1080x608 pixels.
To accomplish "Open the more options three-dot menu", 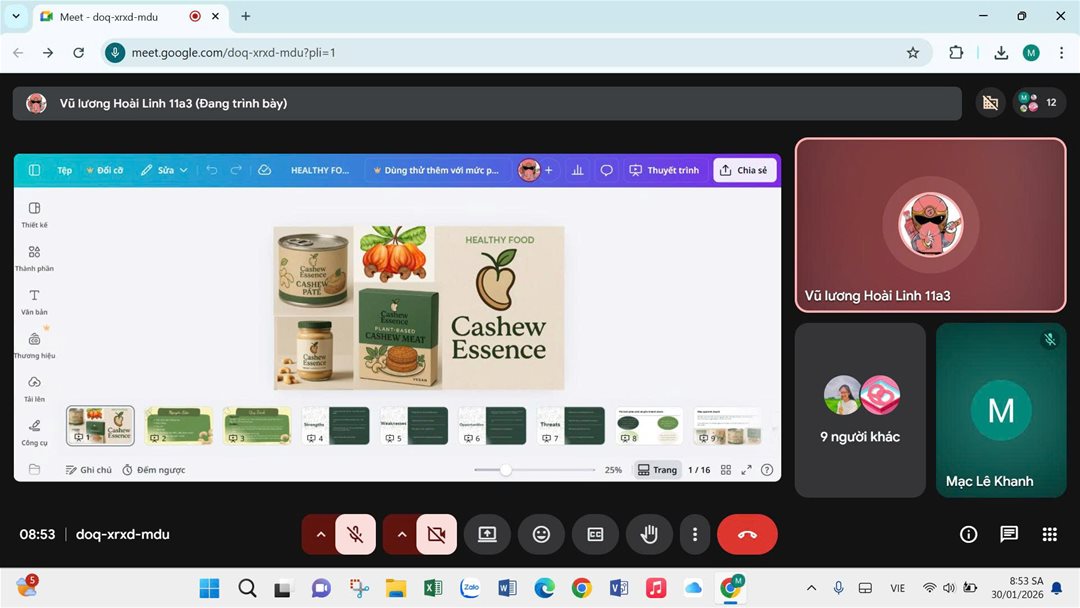I will point(695,534).
